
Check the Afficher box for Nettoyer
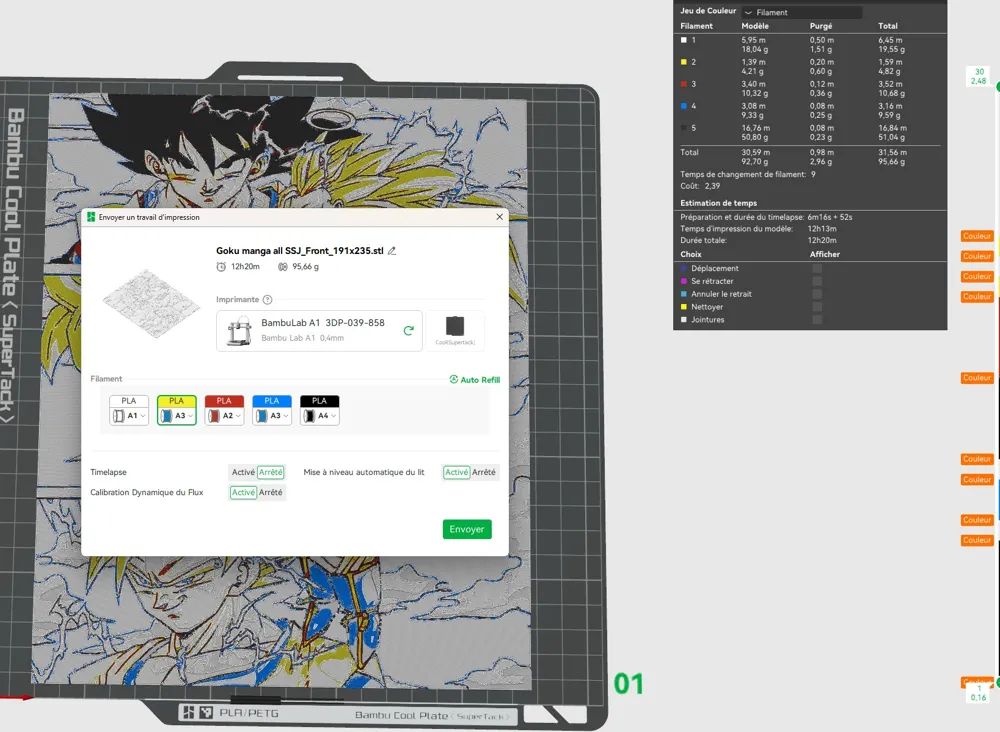tap(817, 307)
